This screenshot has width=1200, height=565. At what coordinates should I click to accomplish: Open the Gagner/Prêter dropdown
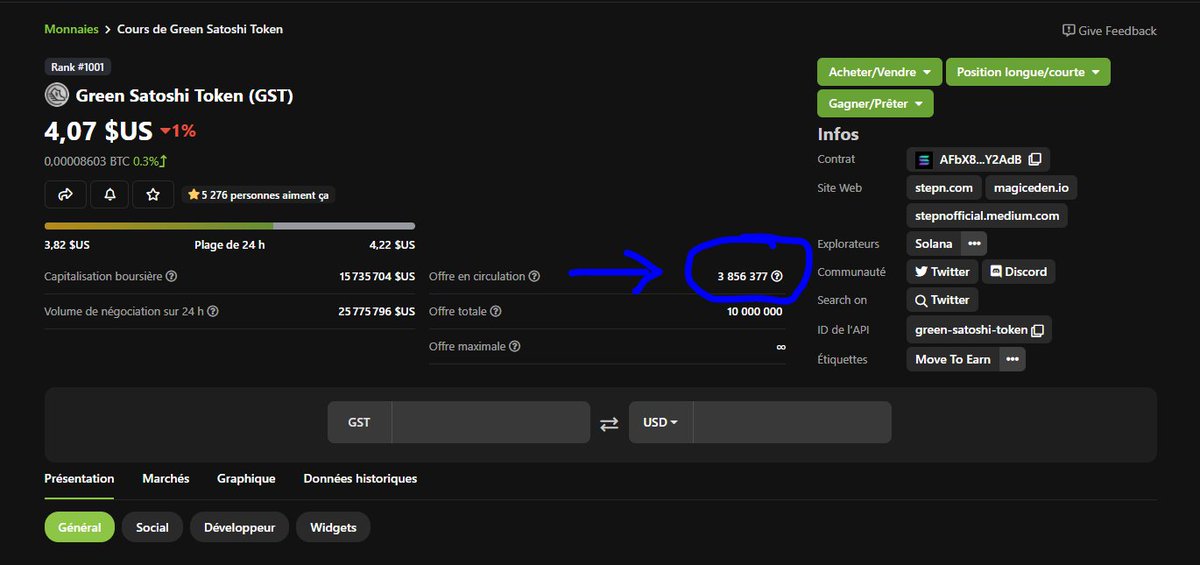875,103
